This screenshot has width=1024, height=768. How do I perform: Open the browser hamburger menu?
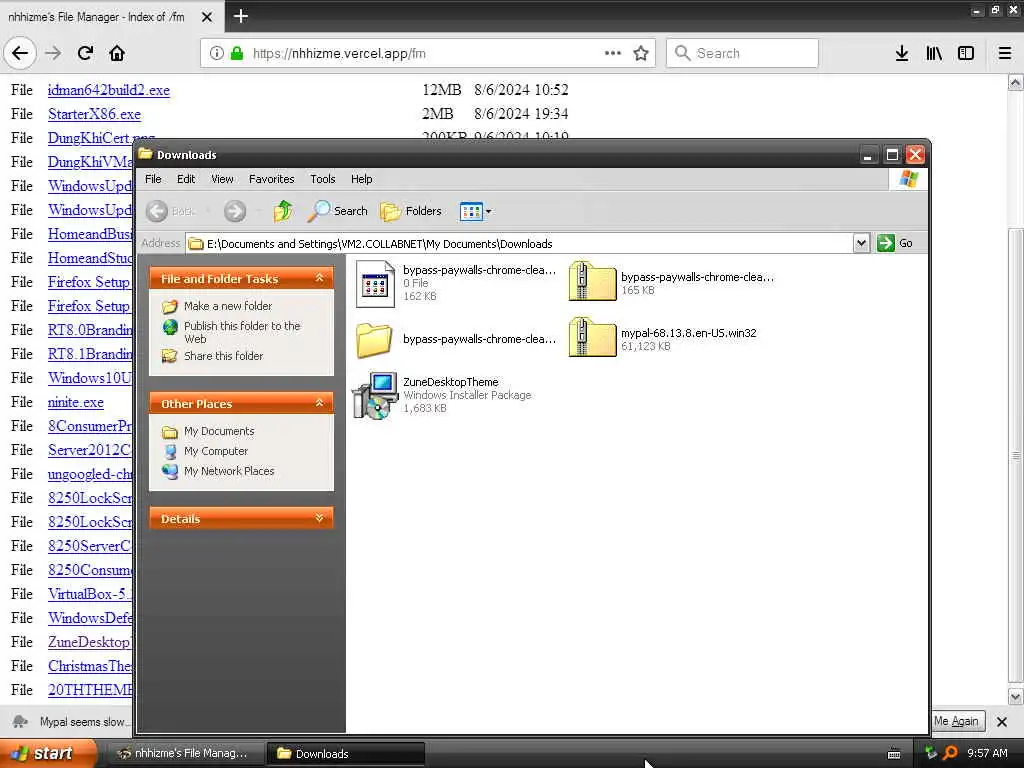1005,53
